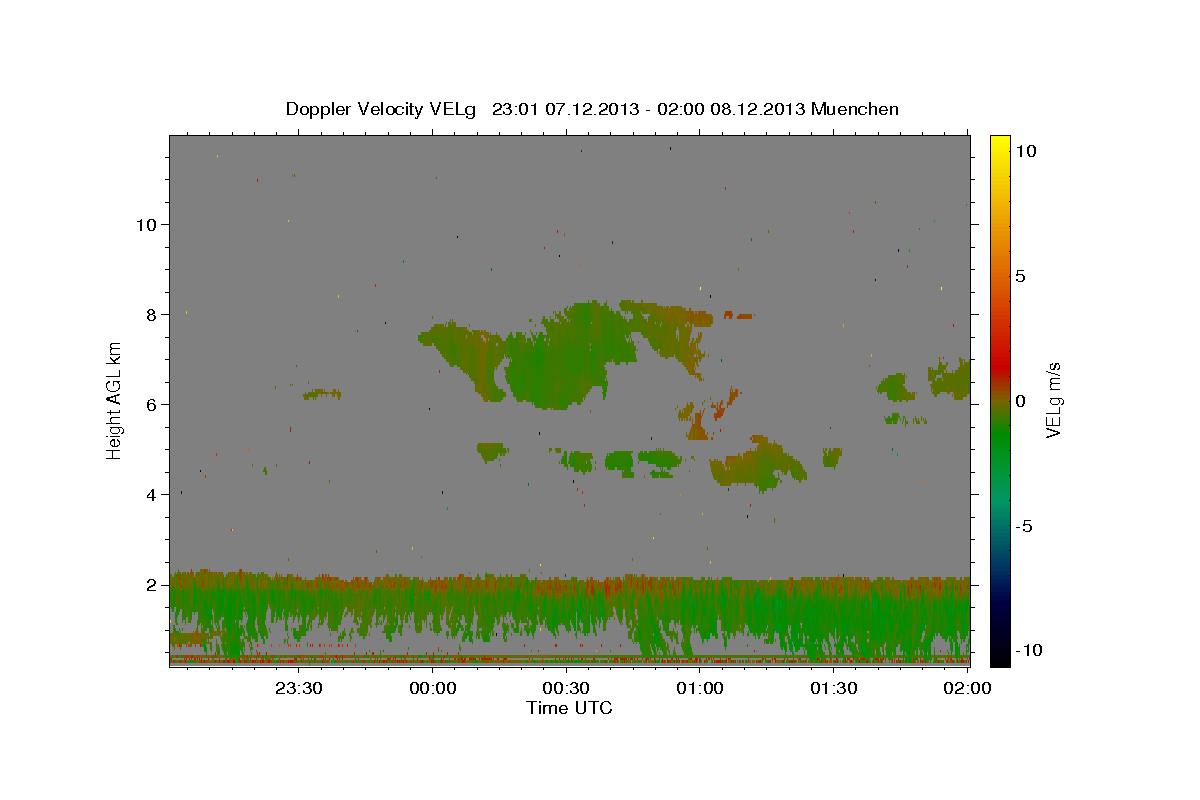Click the 23:30 time tick label
This screenshot has width=1200, height=800.
(299, 688)
